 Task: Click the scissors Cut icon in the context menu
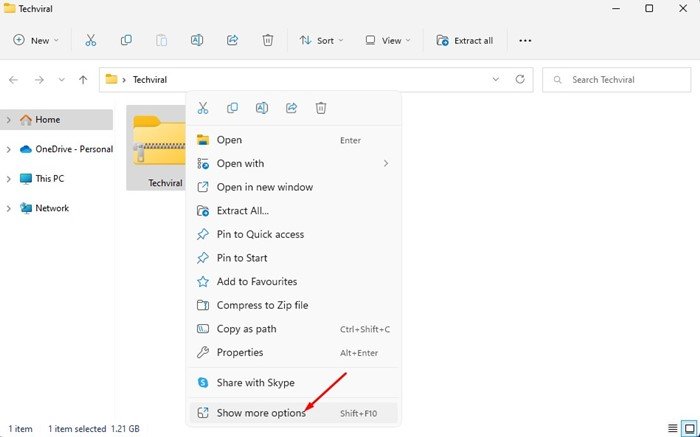click(x=203, y=108)
